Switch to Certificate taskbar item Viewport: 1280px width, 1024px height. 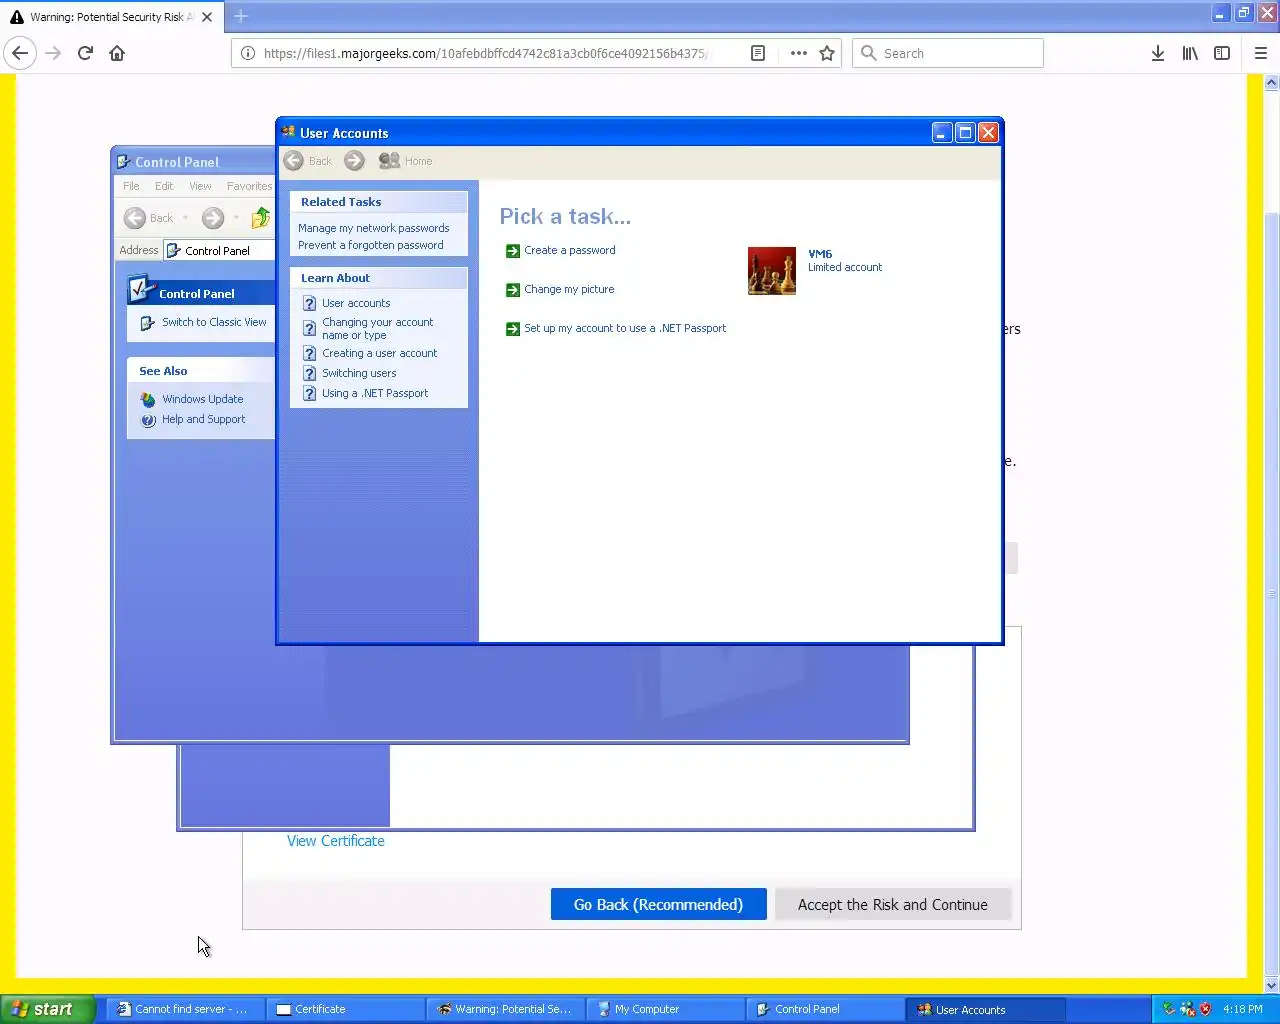345,1009
